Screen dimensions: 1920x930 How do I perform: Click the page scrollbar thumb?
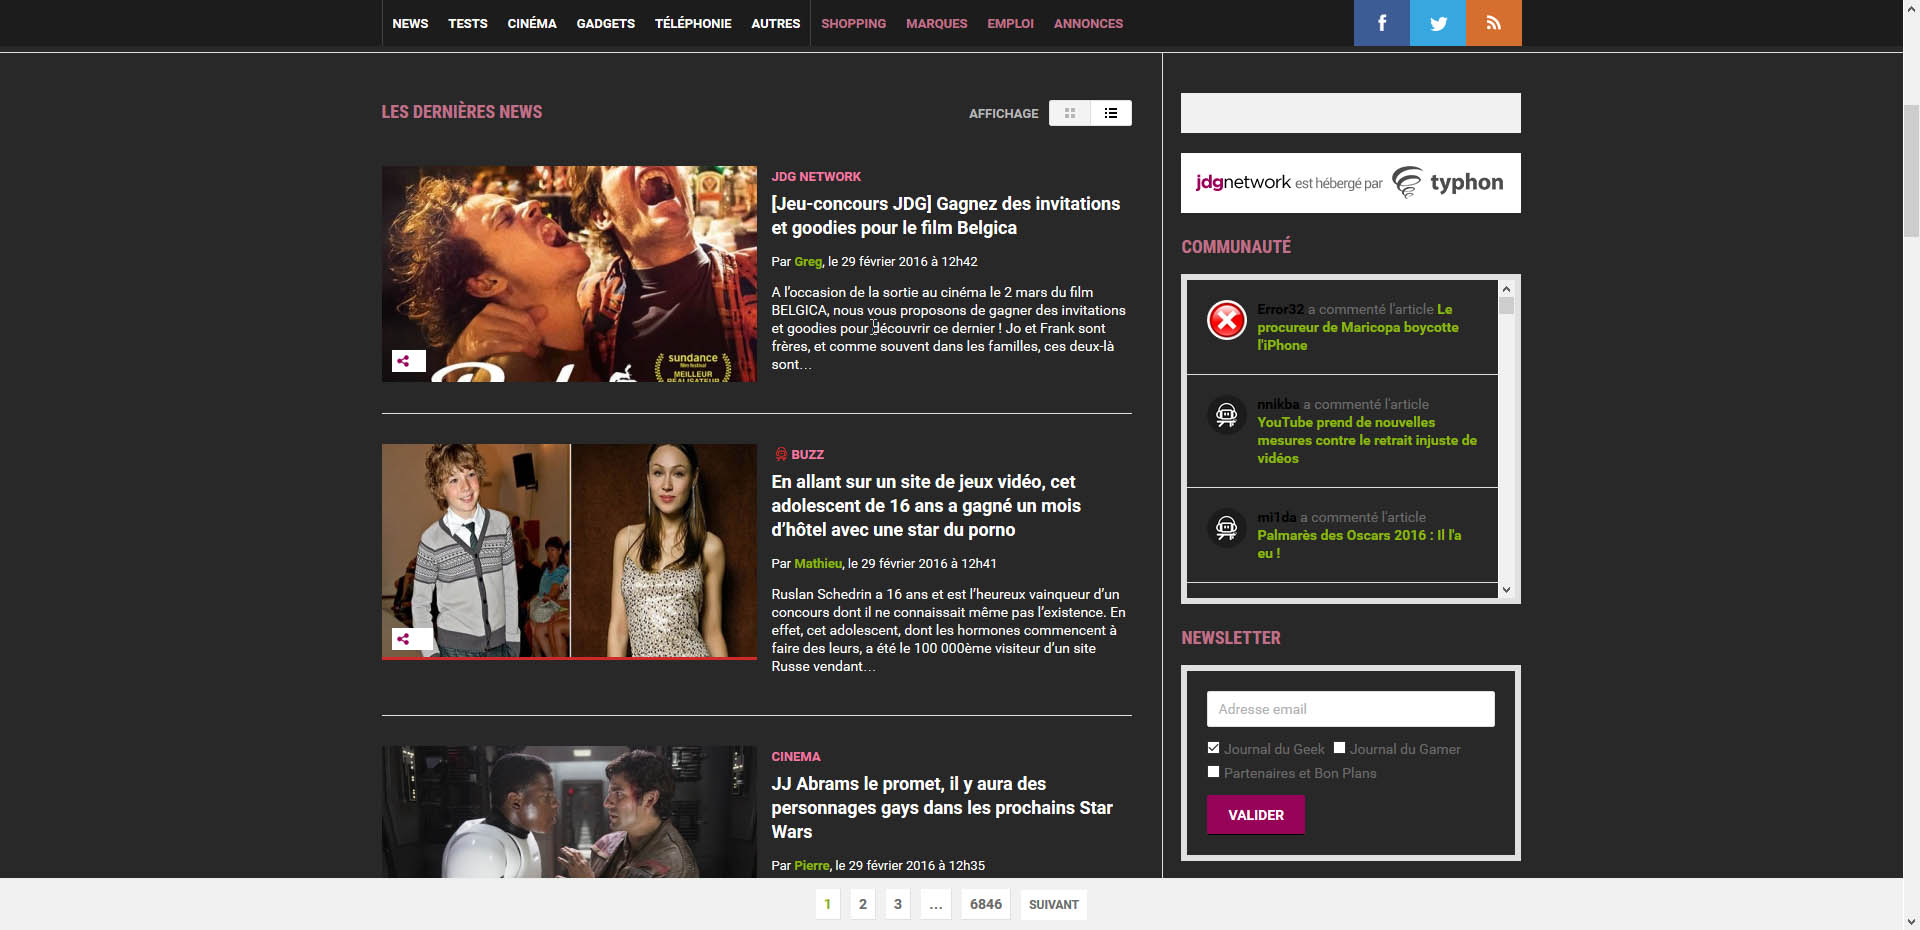coord(1911,170)
